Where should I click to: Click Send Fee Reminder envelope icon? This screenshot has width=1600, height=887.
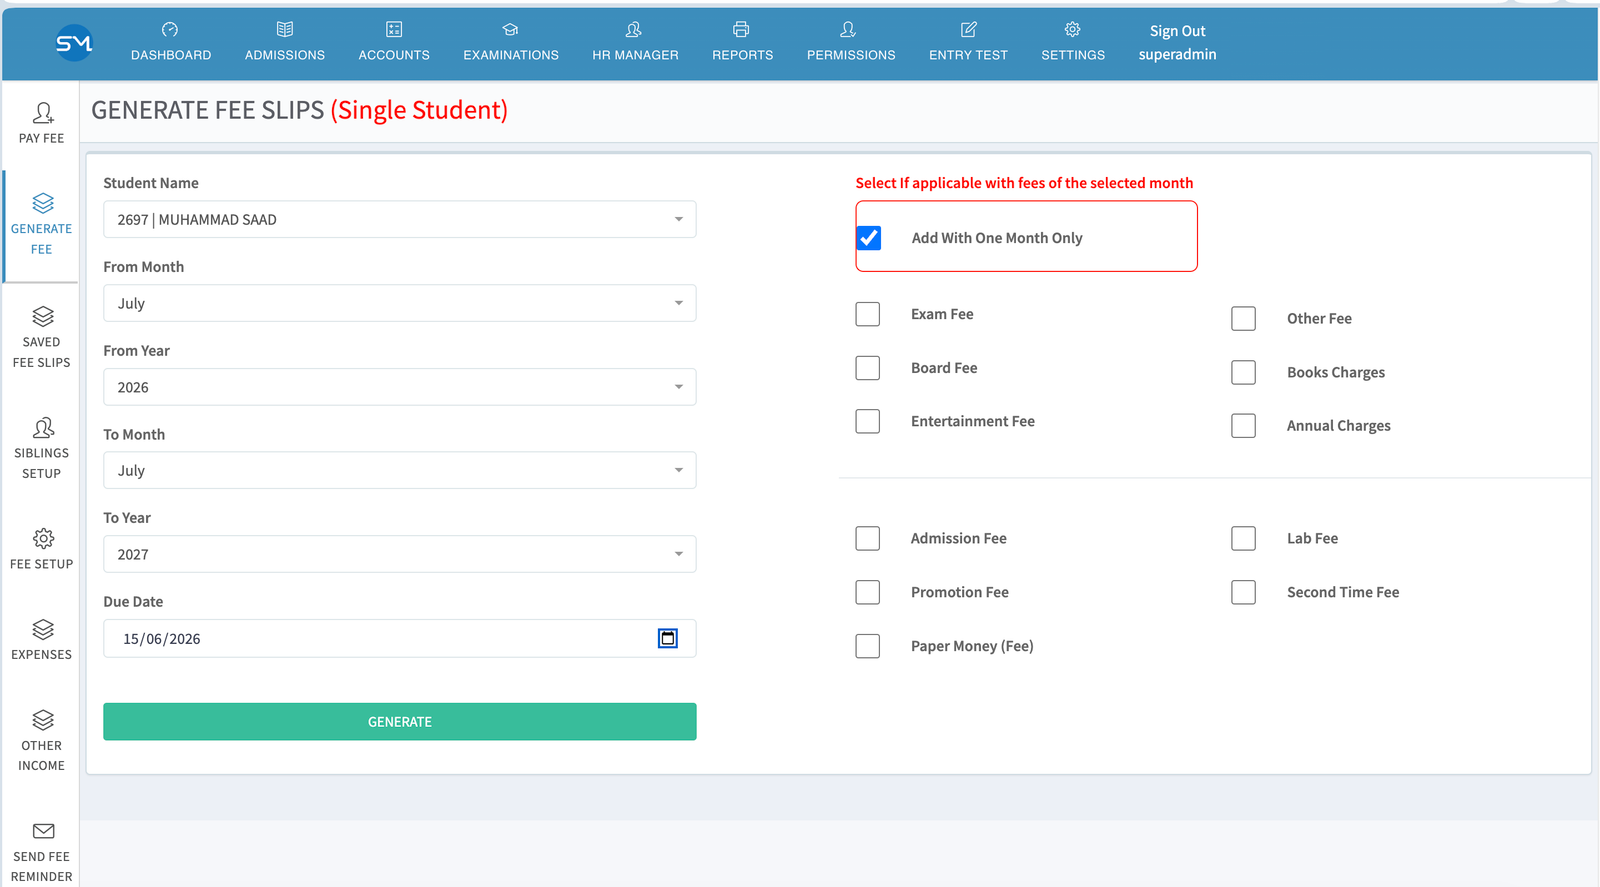(x=43, y=831)
